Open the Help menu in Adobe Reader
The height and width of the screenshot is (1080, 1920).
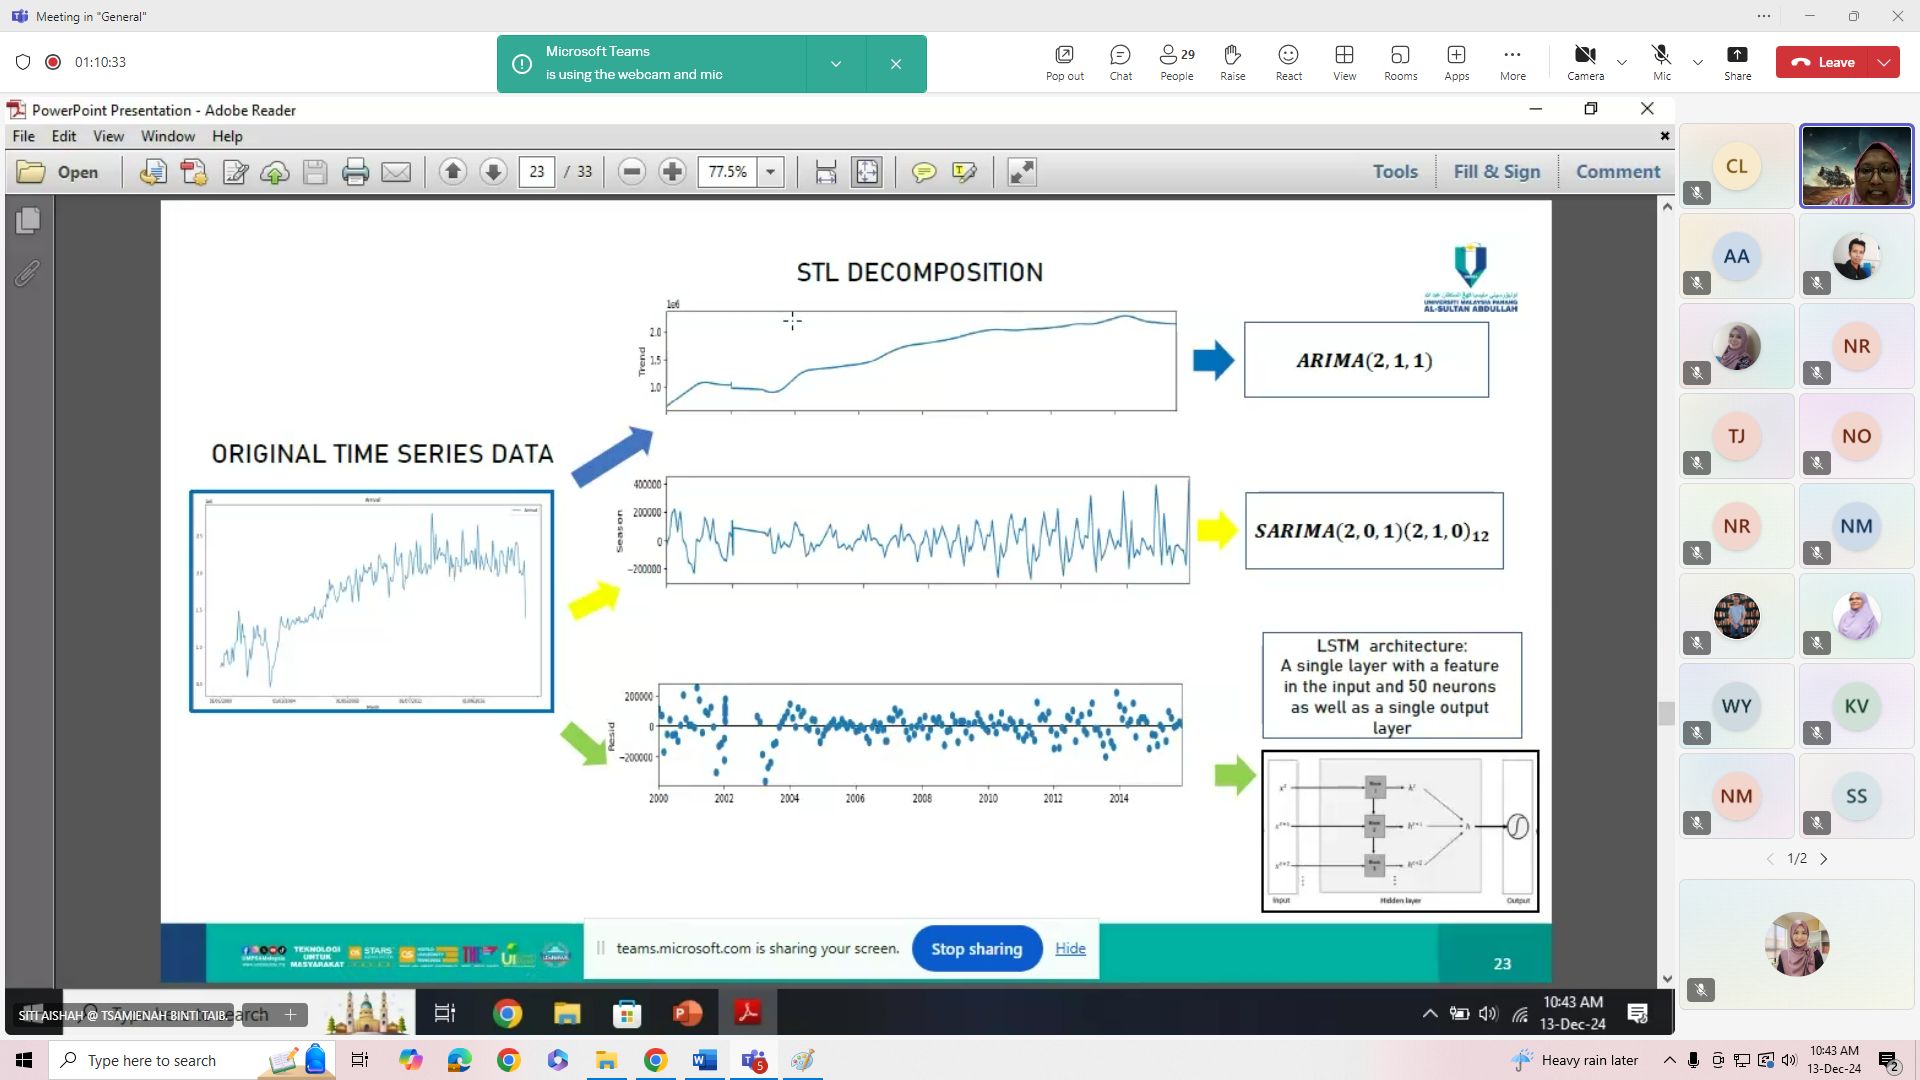[x=227, y=136]
